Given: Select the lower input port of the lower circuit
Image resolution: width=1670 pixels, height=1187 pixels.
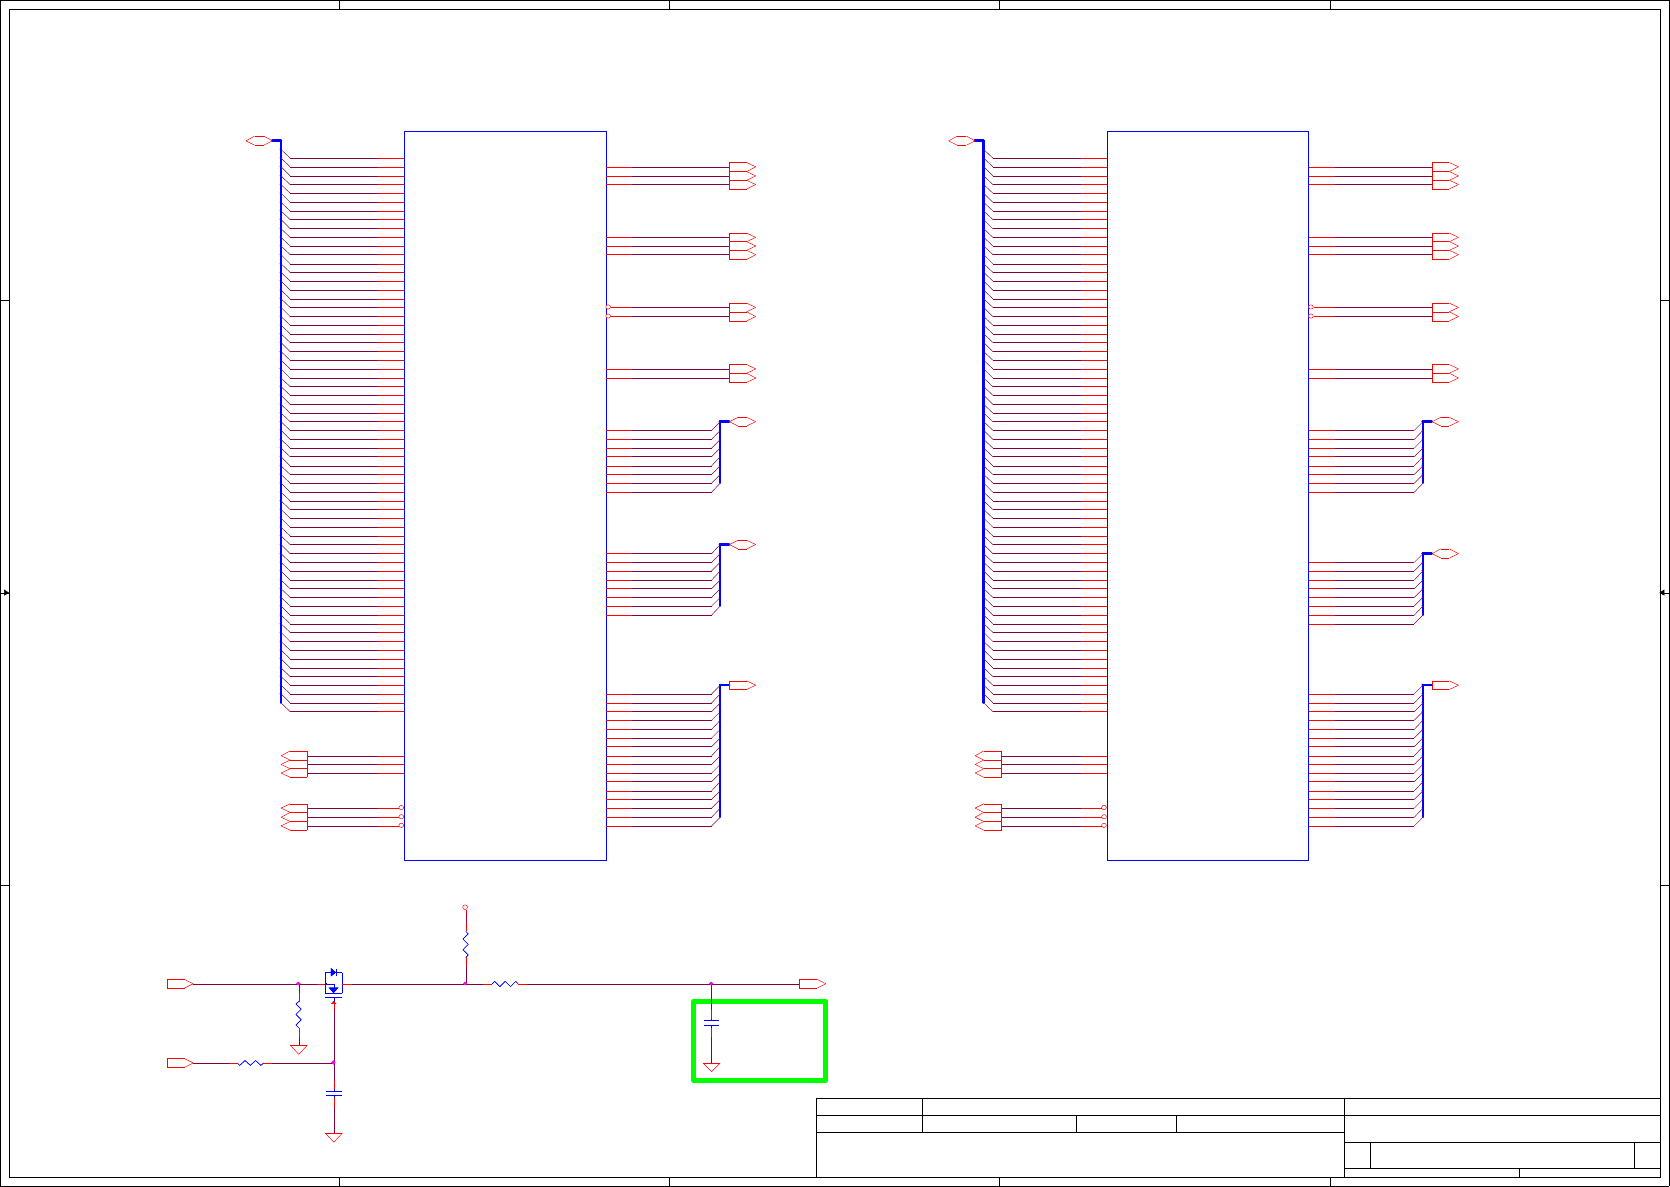Looking at the screenshot, I should [180, 1063].
